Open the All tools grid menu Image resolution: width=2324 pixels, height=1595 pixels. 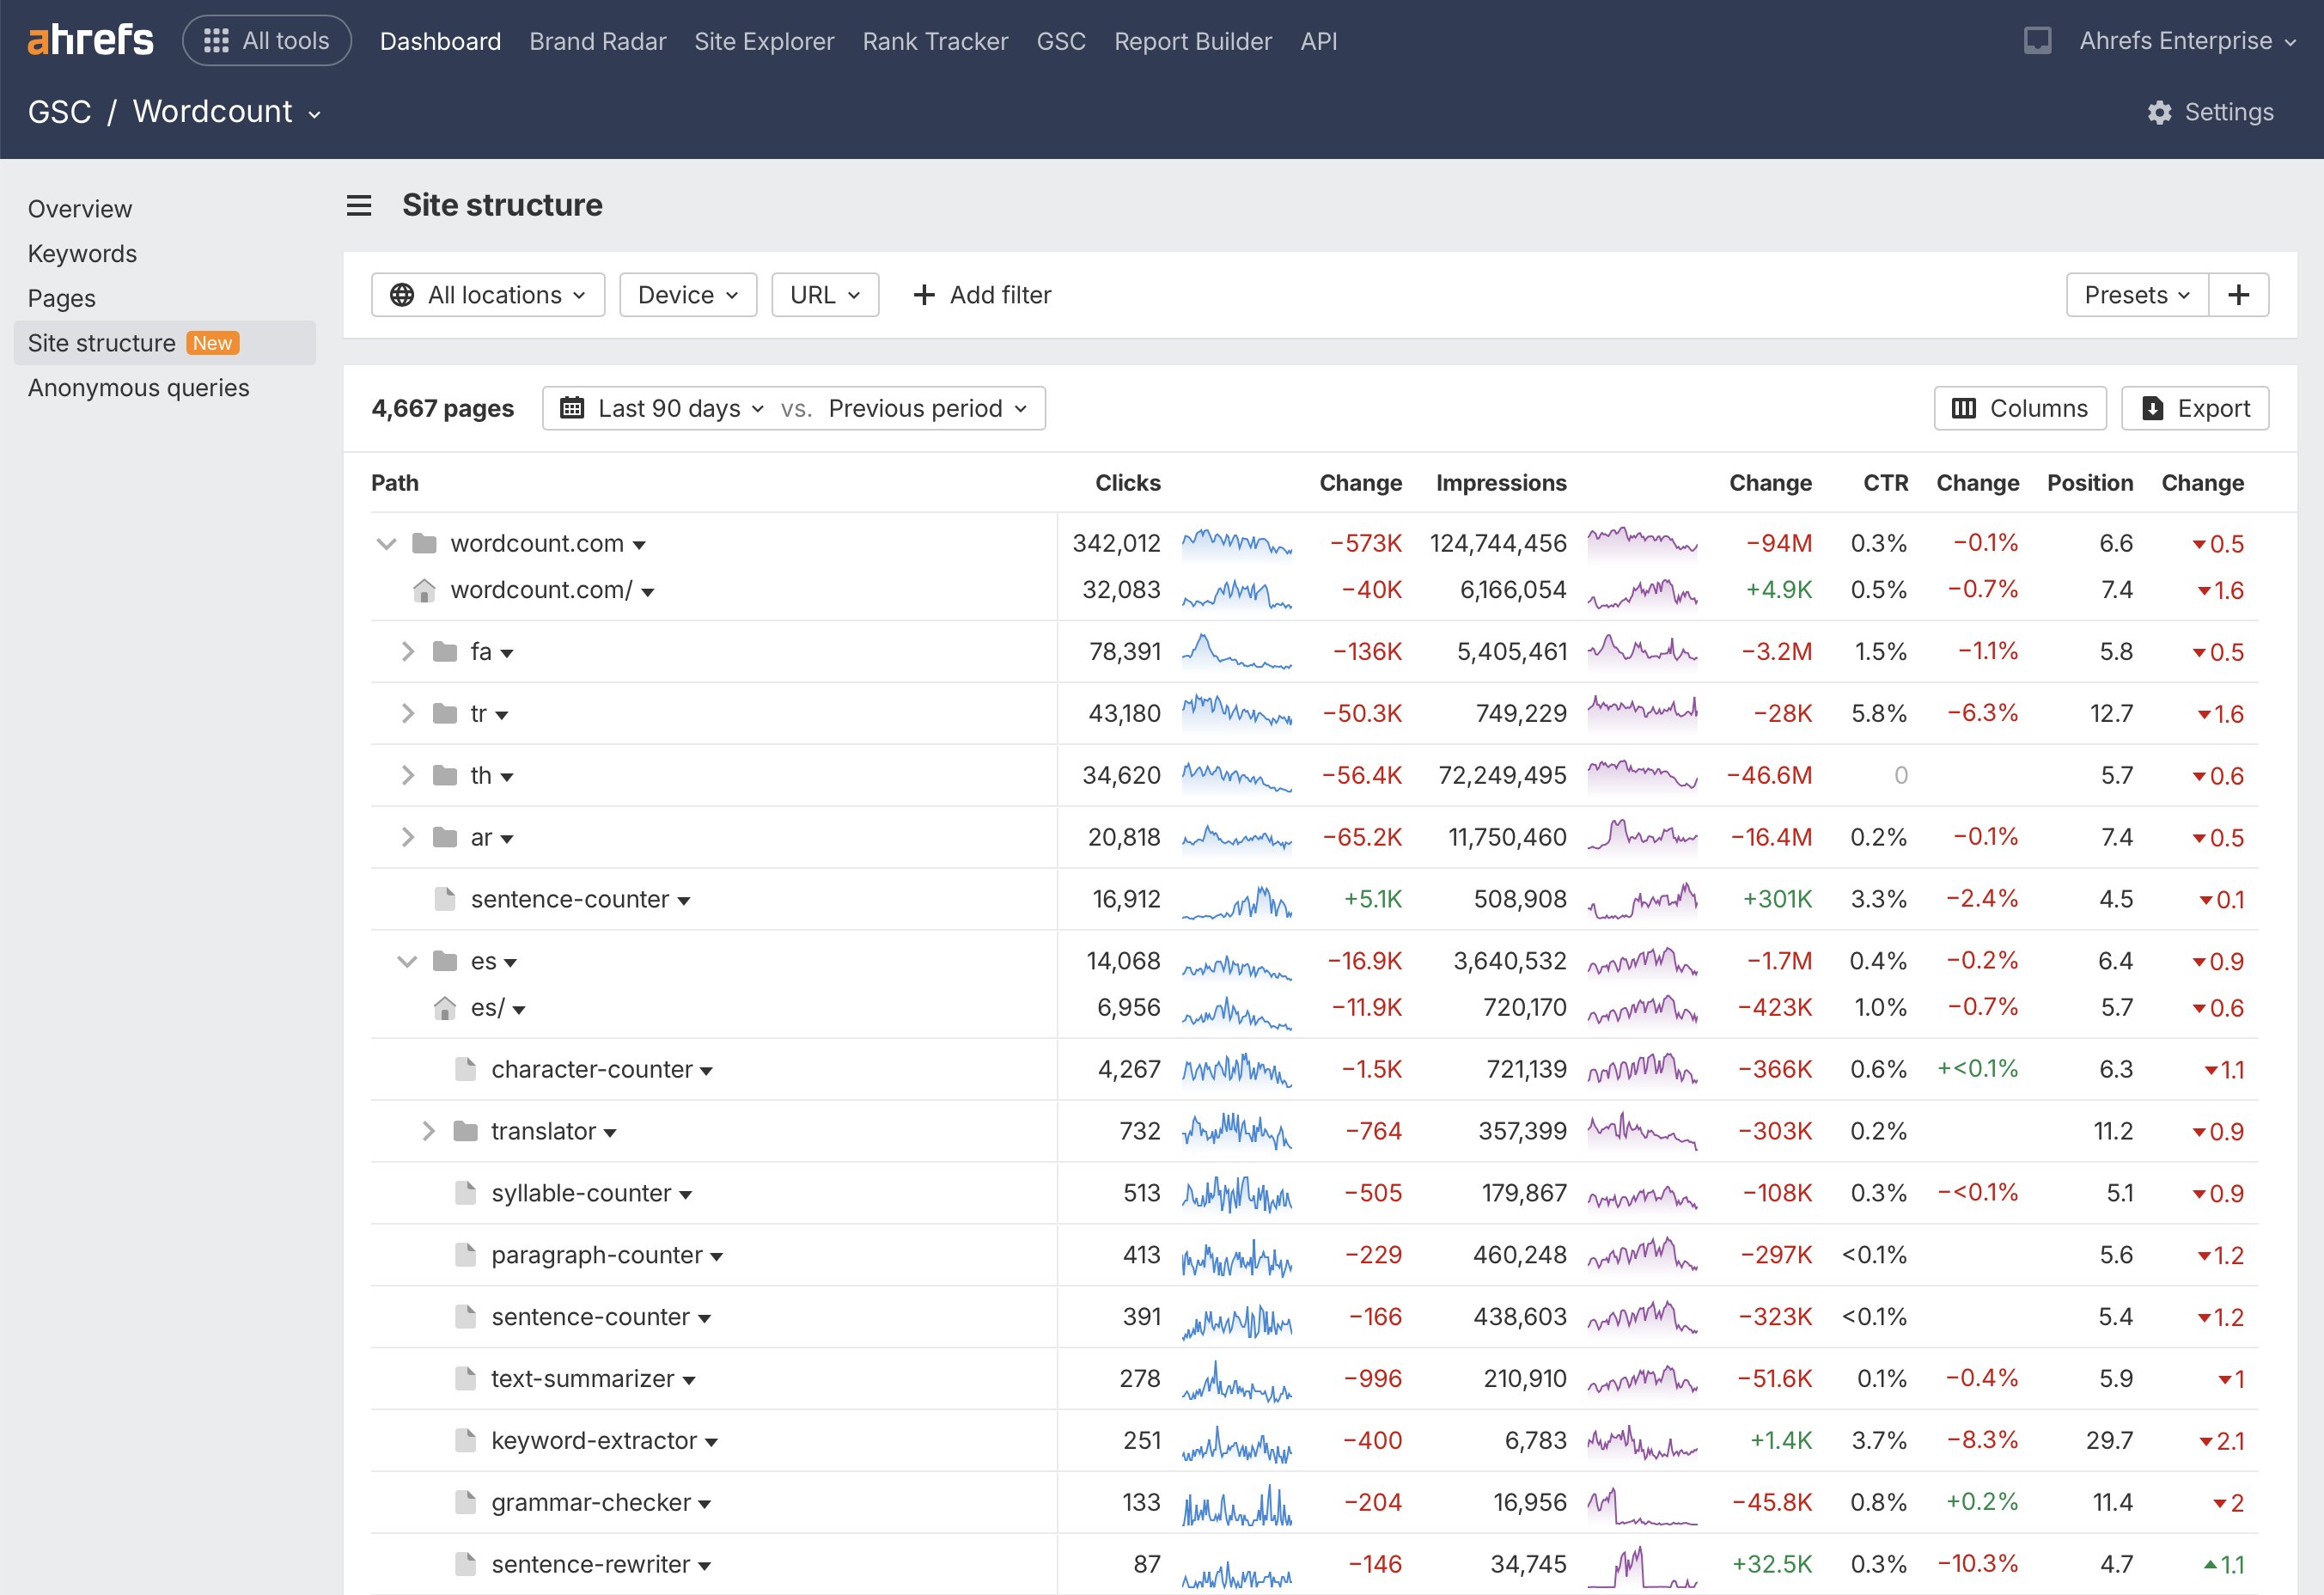point(267,41)
